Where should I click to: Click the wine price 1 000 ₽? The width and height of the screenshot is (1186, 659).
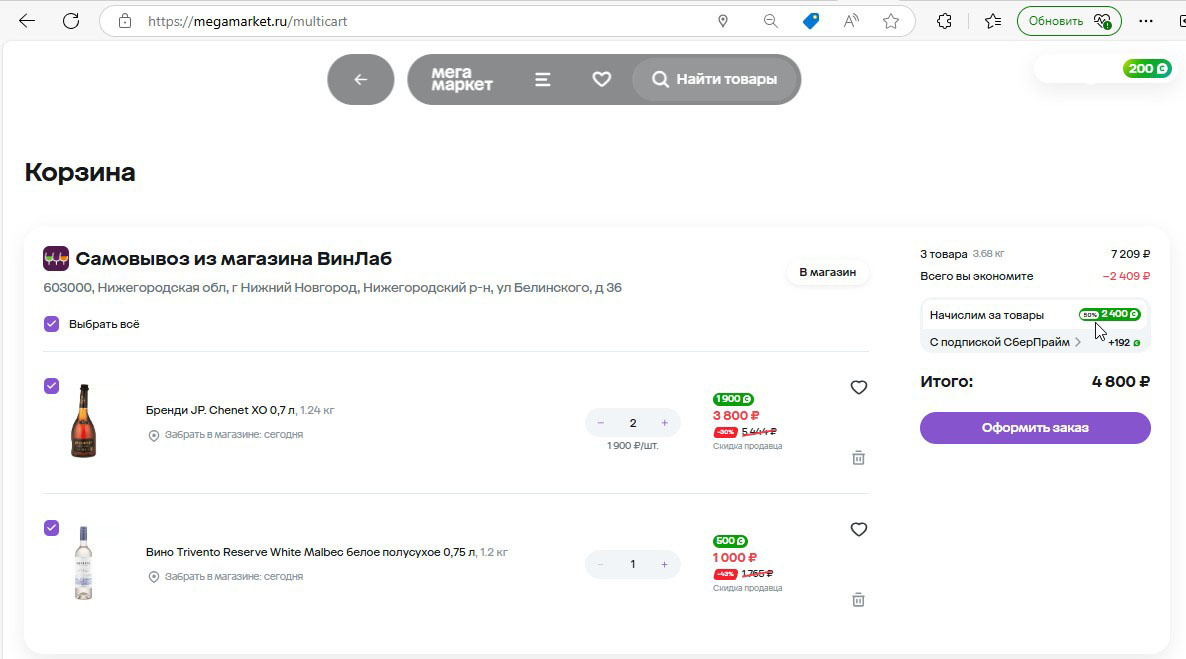(734, 558)
